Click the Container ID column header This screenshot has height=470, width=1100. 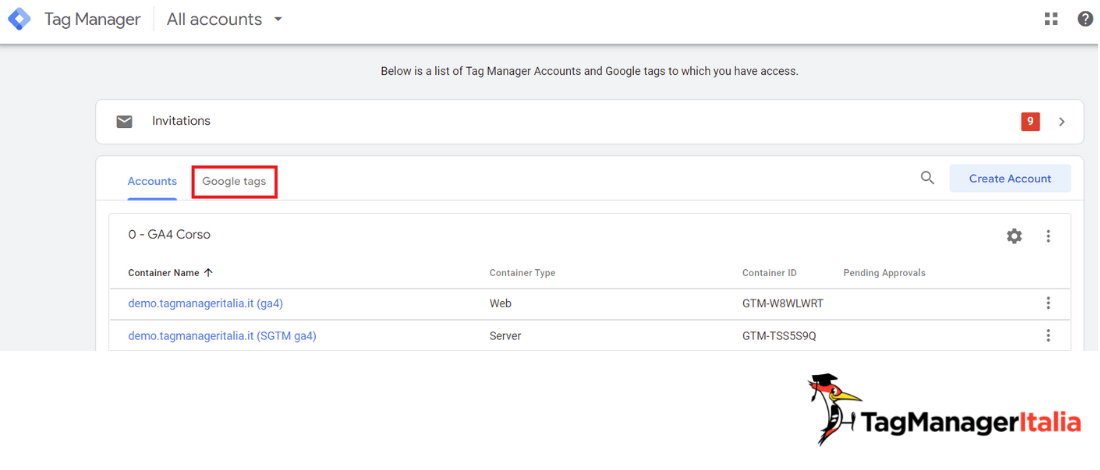770,273
